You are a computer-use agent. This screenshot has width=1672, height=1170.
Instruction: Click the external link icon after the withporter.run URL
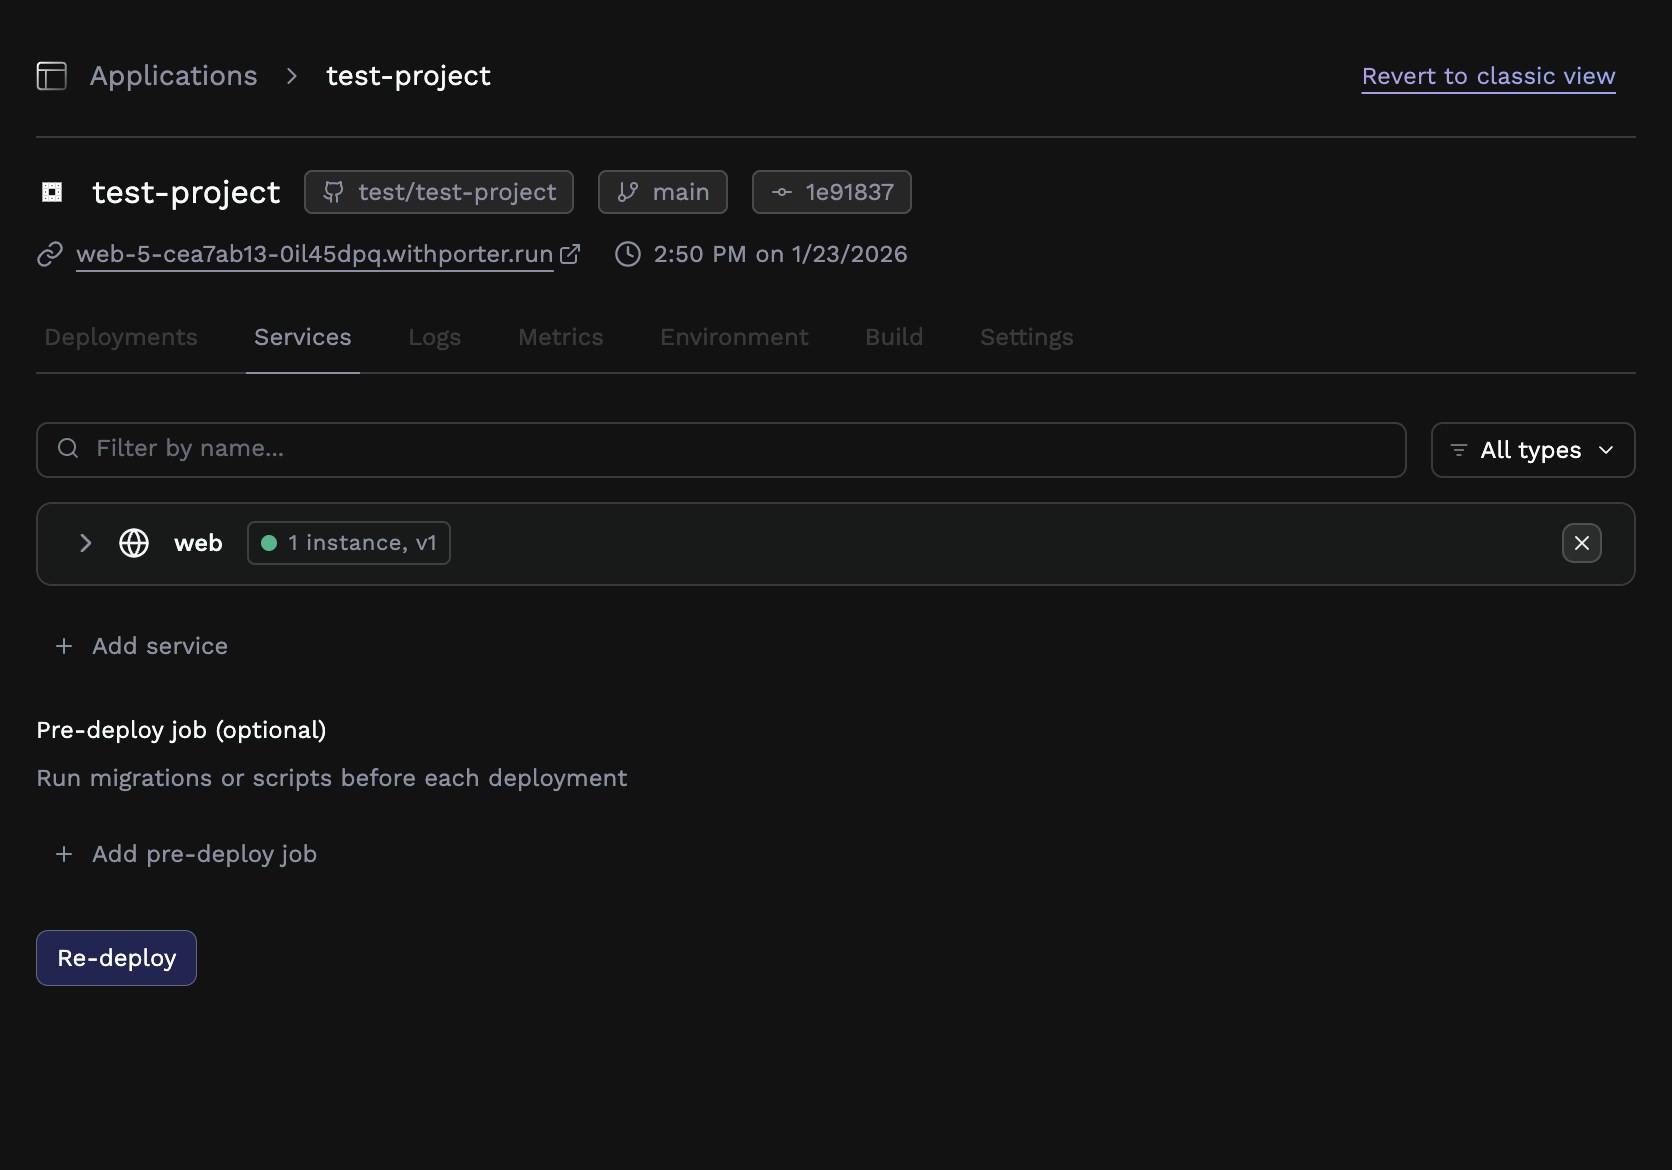pos(570,254)
